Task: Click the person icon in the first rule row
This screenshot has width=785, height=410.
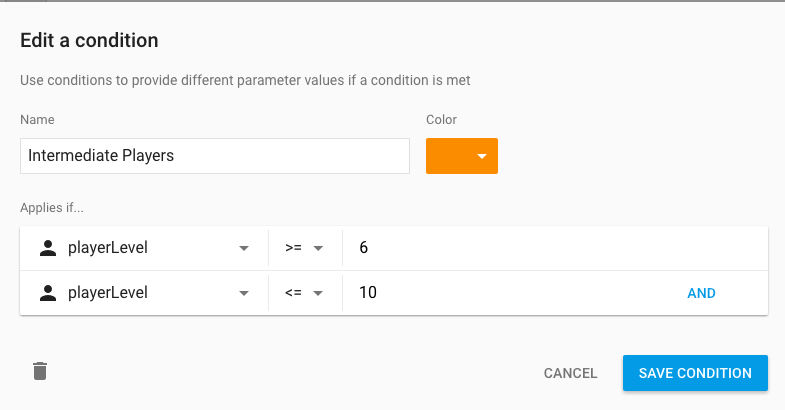Action: coord(48,248)
